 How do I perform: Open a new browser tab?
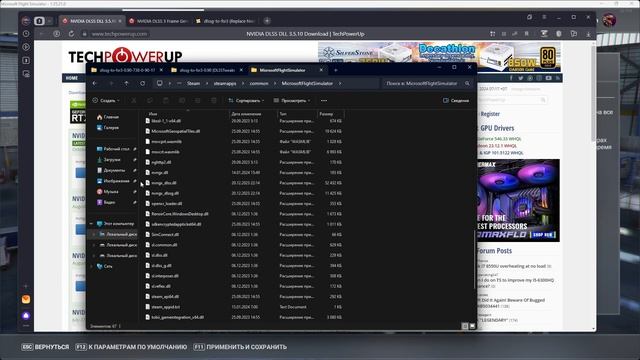tap(267, 21)
